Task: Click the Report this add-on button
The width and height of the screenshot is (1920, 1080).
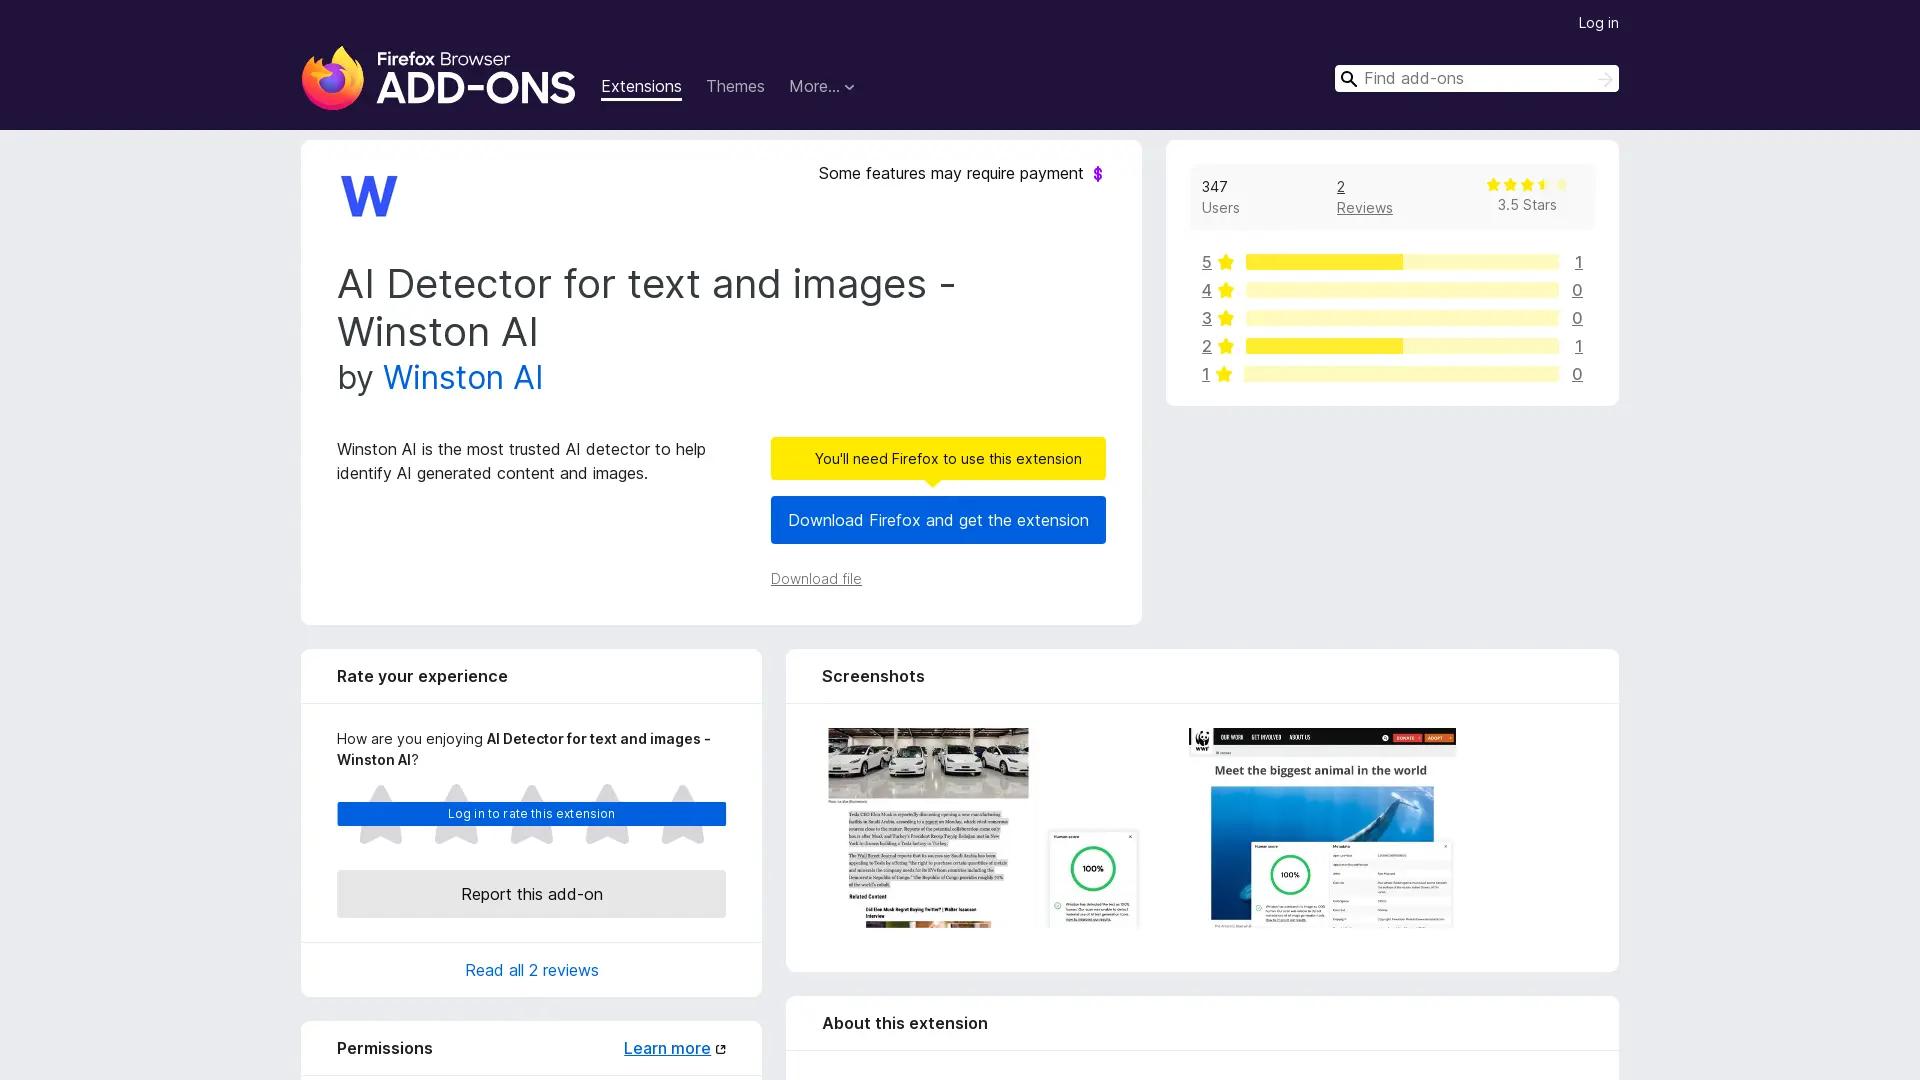Action: point(531,894)
